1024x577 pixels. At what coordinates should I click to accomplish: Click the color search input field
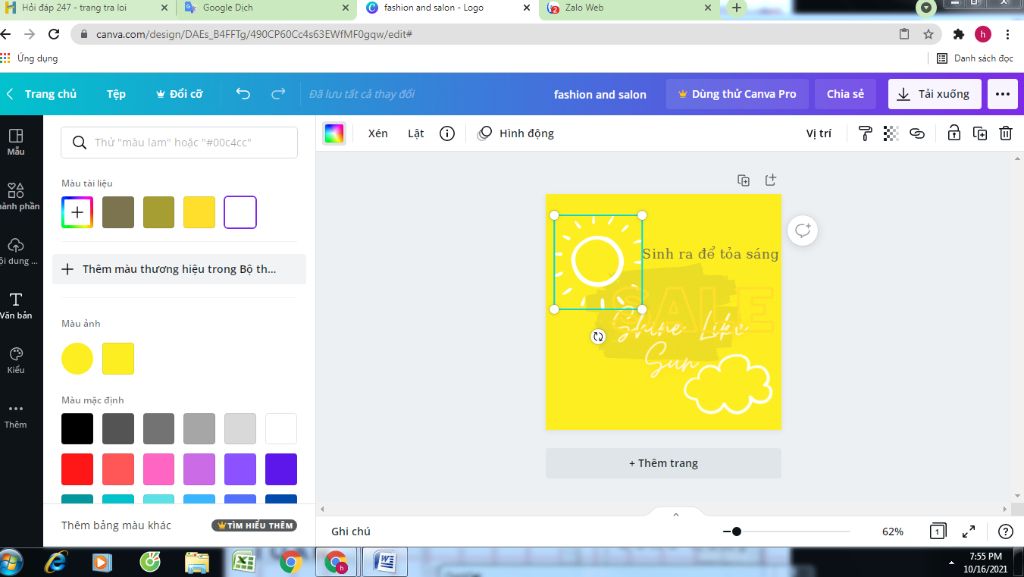coord(179,142)
